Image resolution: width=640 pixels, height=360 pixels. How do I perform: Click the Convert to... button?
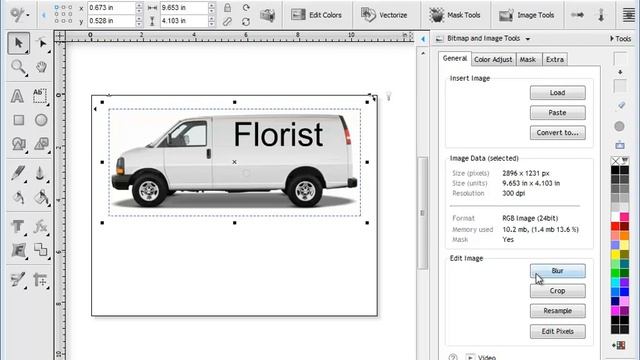[x=558, y=133]
